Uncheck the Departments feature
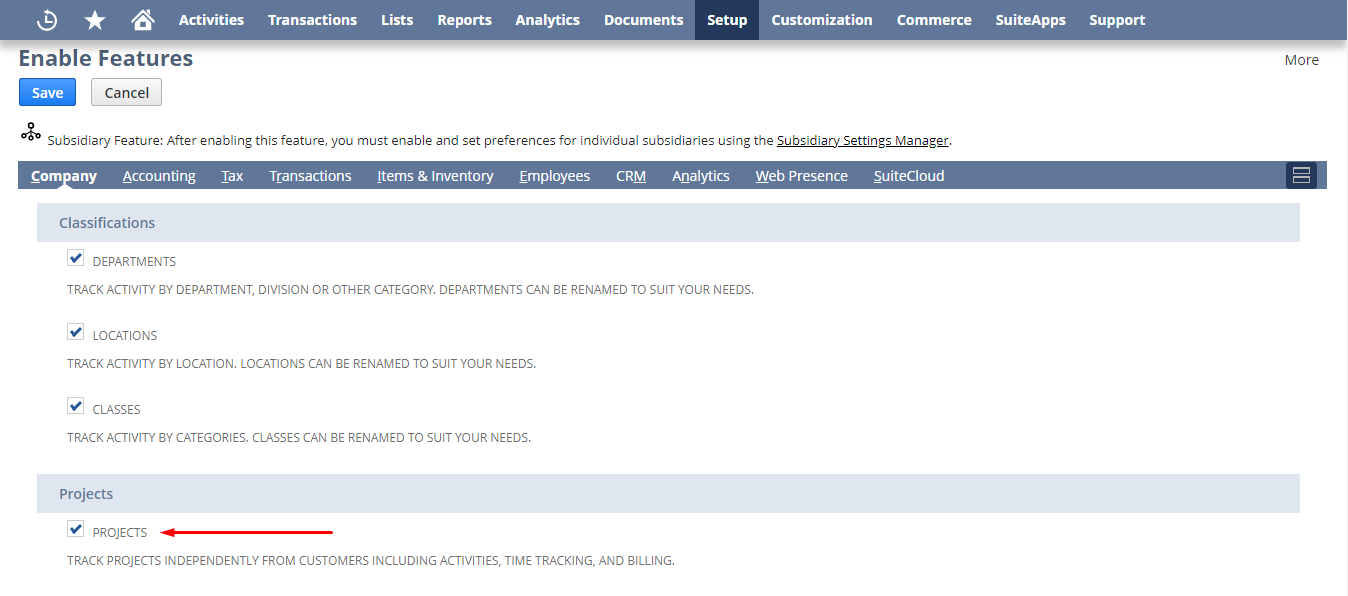 click(x=75, y=257)
